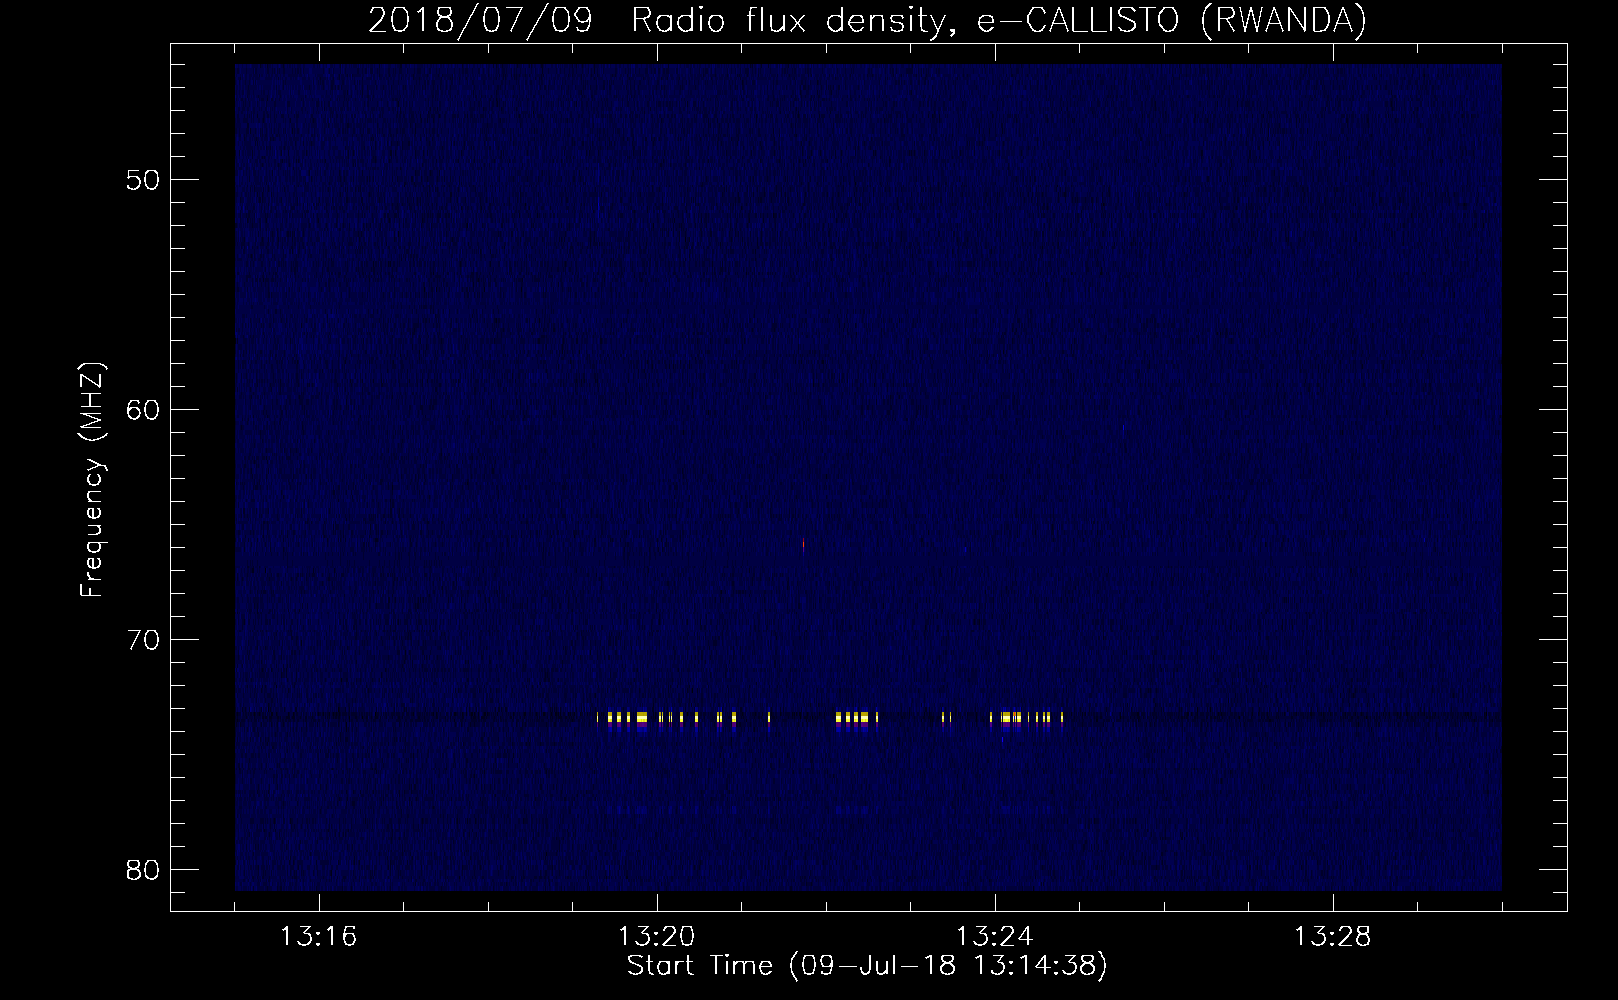The width and height of the screenshot is (1618, 1000).
Task: Click the 'Start Time (09-Jul-18 13:14:38)' label
Action: point(867,966)
